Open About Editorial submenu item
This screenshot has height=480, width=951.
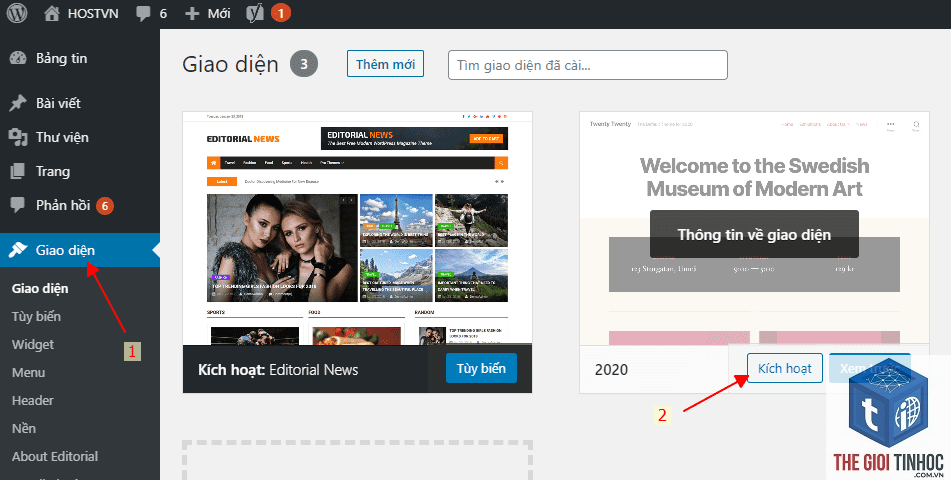55,456
